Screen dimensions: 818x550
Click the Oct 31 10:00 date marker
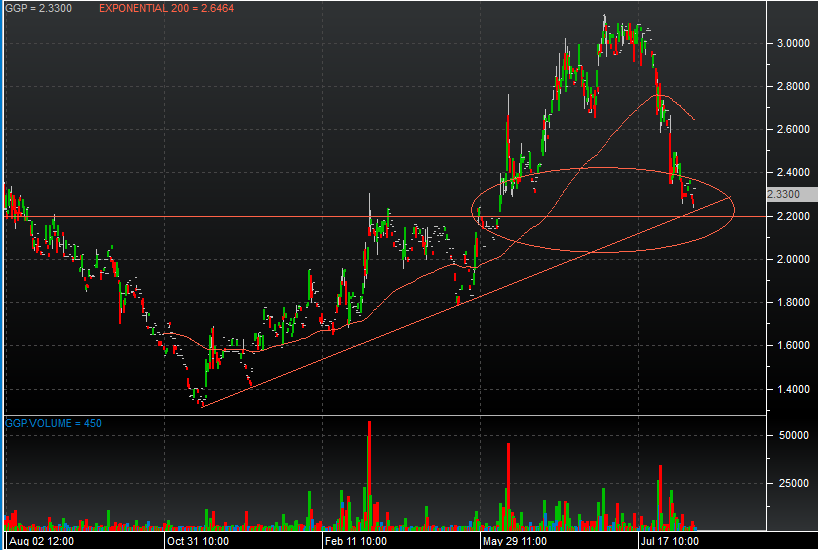point(196,541)
